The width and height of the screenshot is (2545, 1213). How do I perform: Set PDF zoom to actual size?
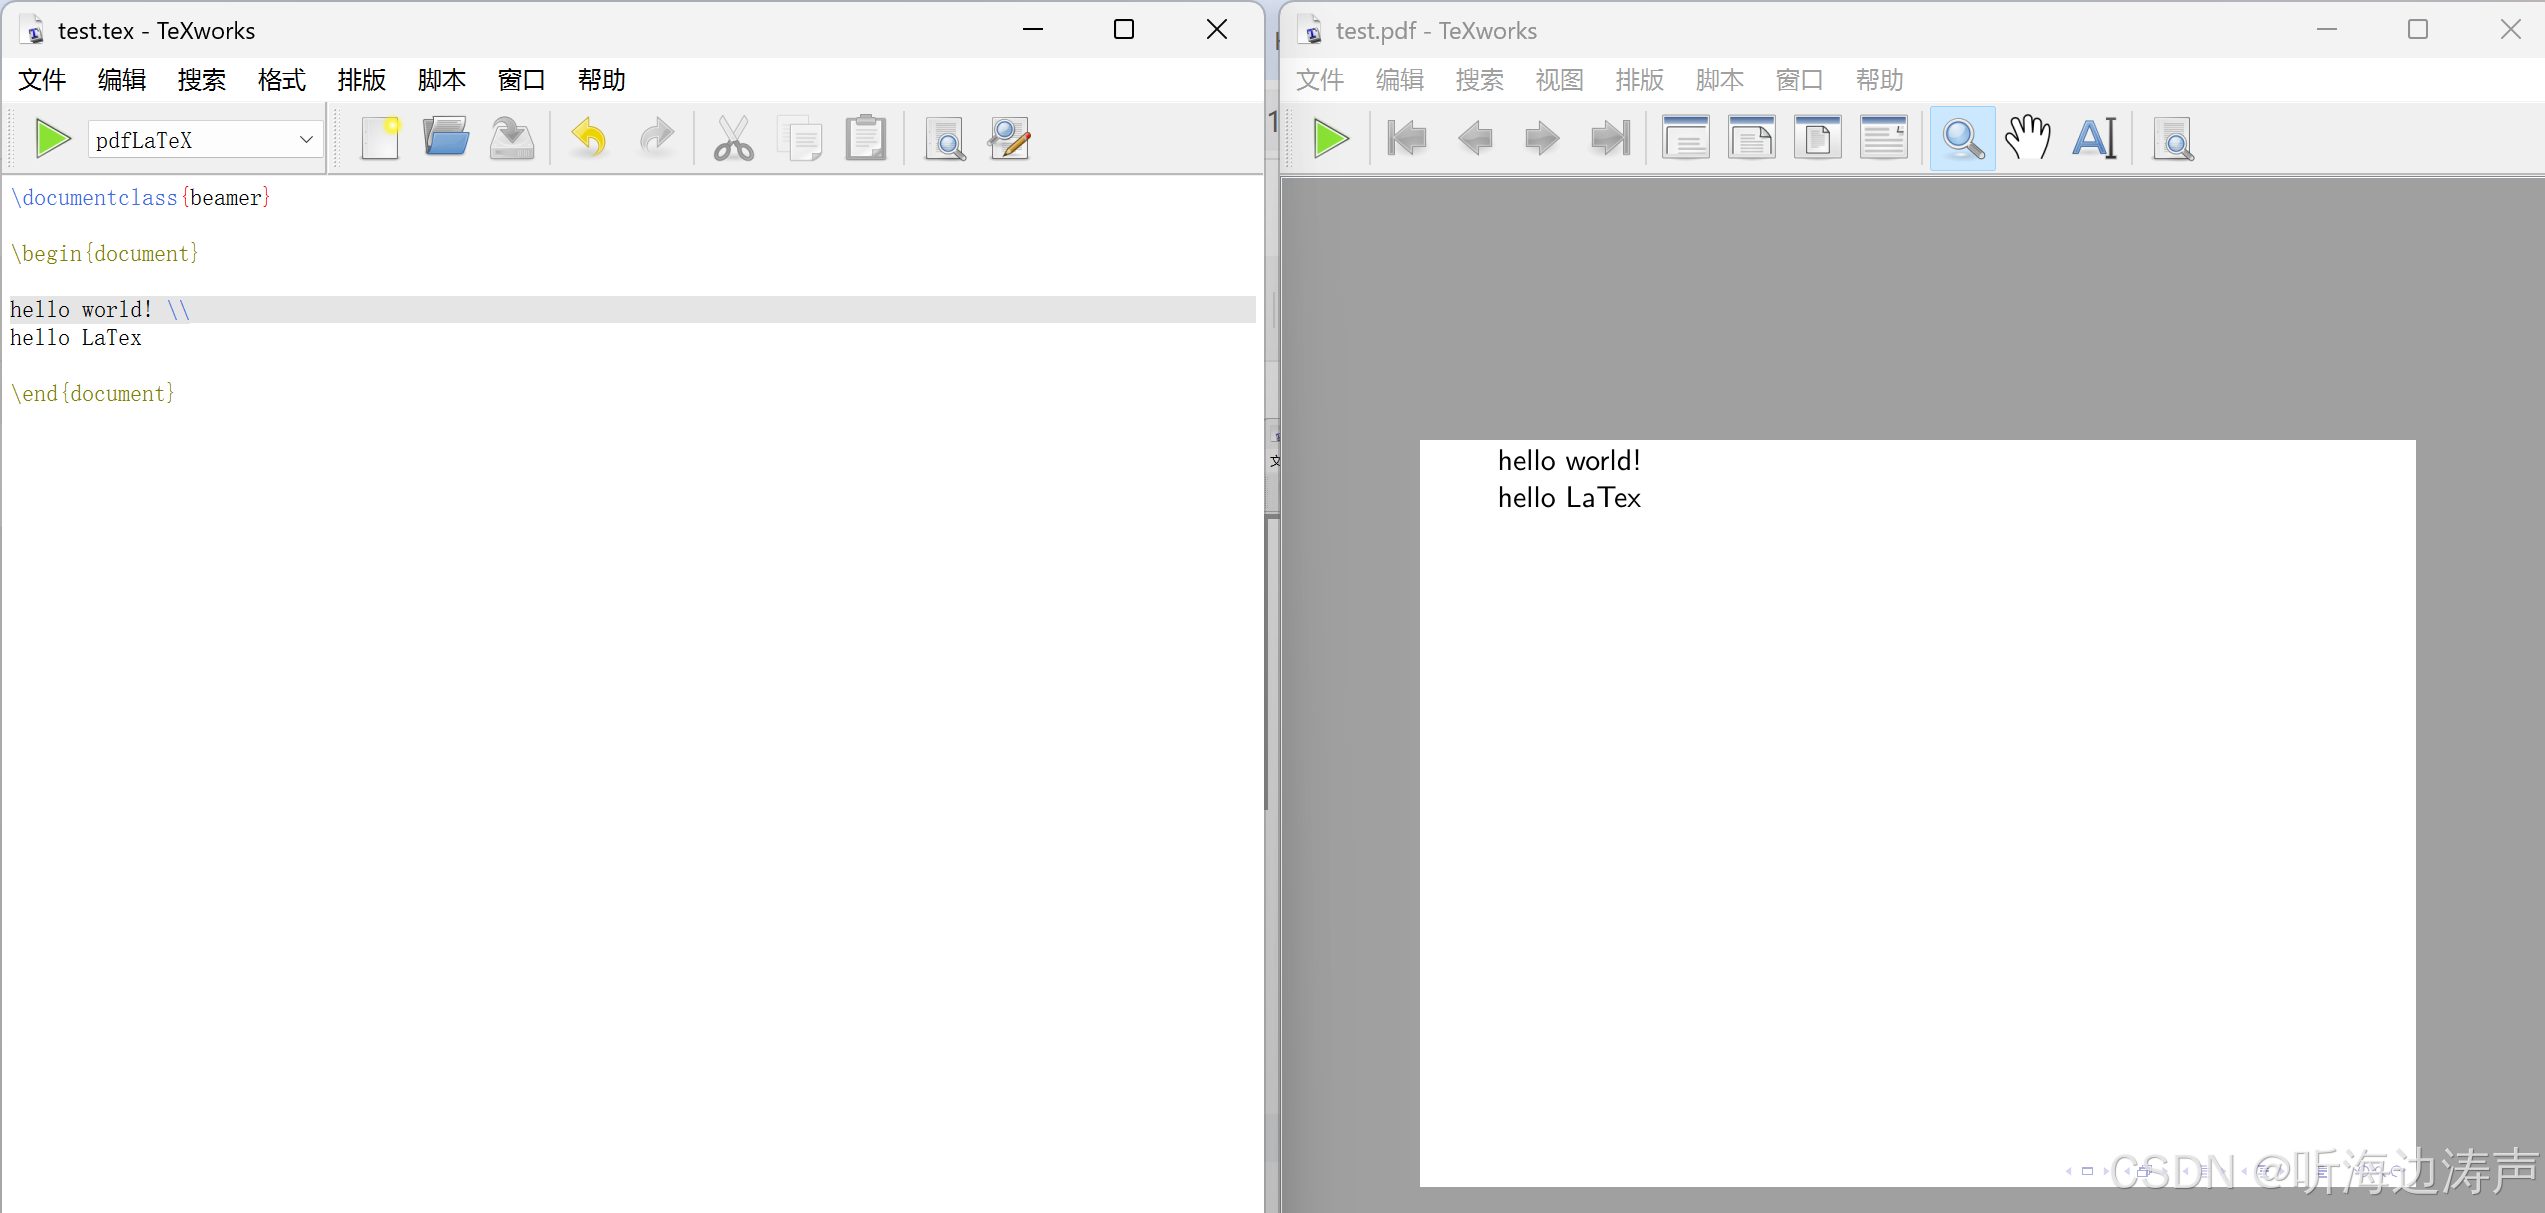coord(1686,139)
